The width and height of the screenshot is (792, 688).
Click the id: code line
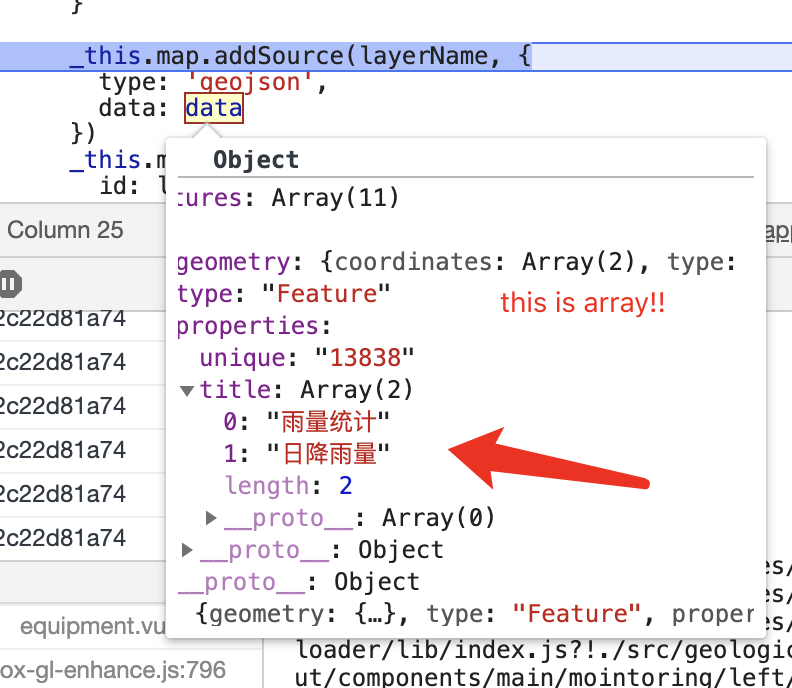coord(133,186)
